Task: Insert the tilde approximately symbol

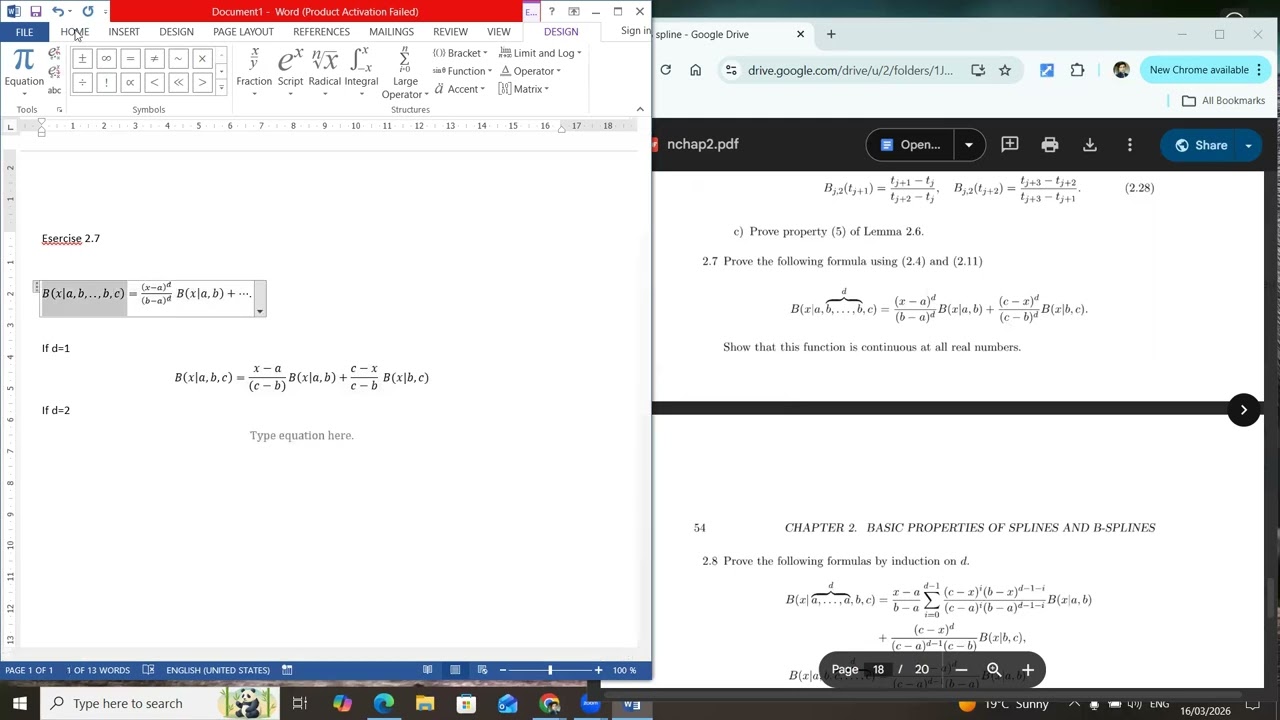Action: point(178,59)
